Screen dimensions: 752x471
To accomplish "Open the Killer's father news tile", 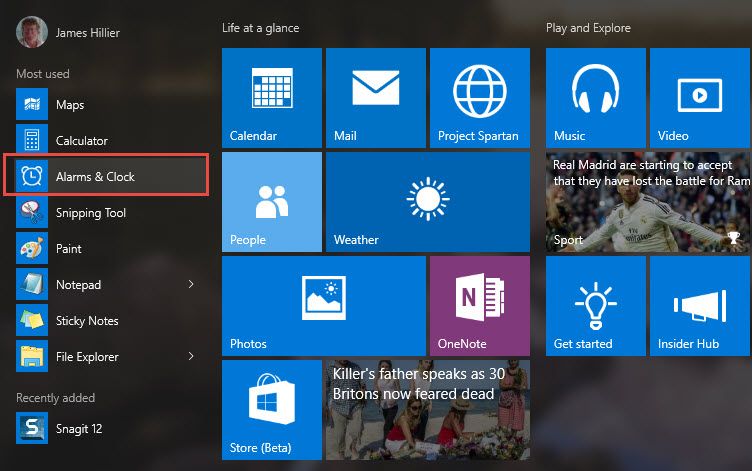I will click(x=428, y=410).
